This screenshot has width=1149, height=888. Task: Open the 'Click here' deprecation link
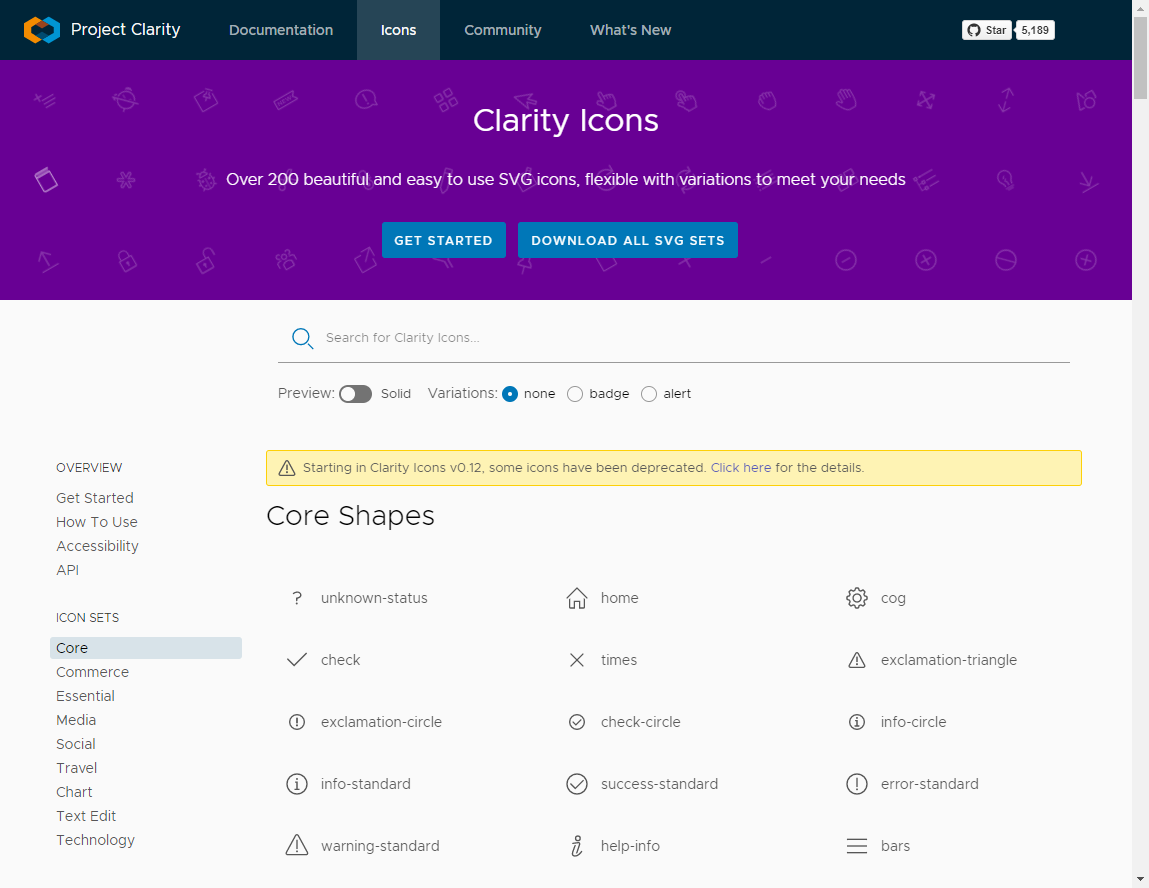741,468
